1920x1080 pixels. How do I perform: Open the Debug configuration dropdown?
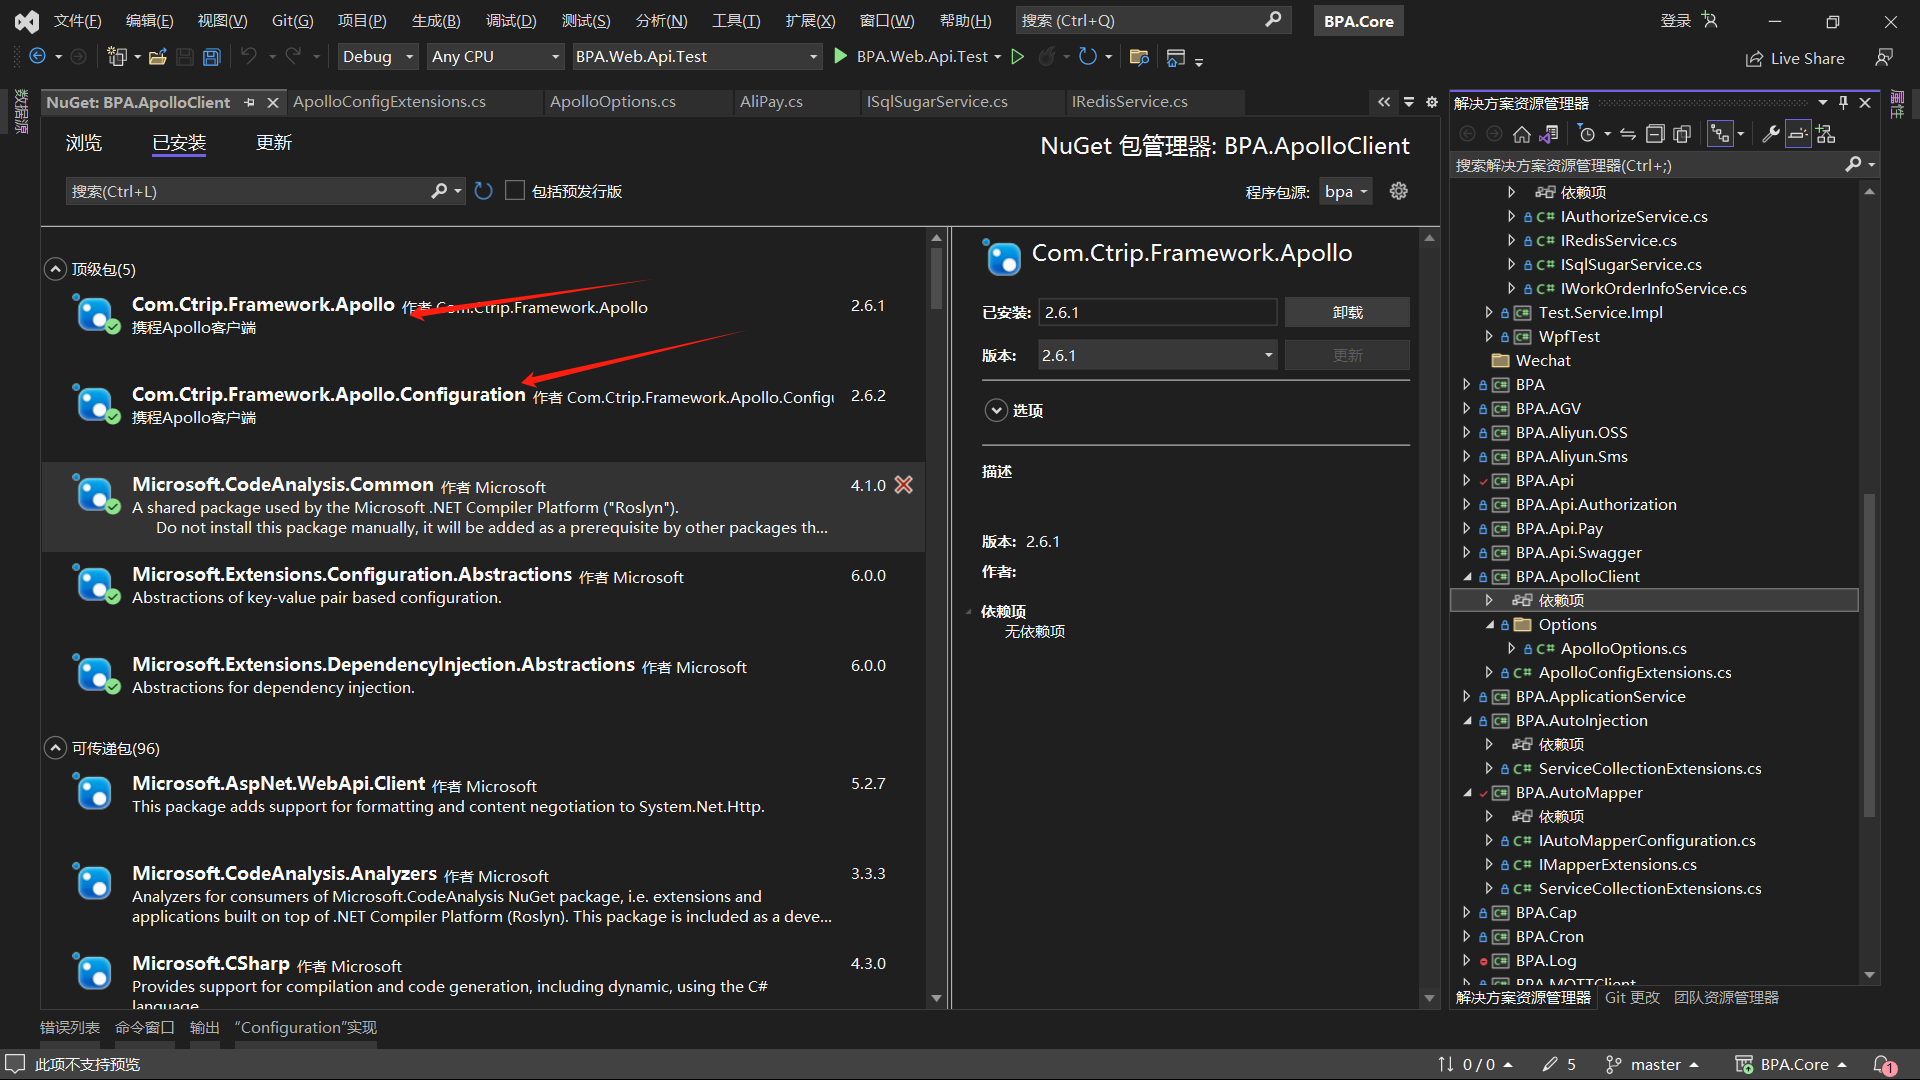coord(378,57)
